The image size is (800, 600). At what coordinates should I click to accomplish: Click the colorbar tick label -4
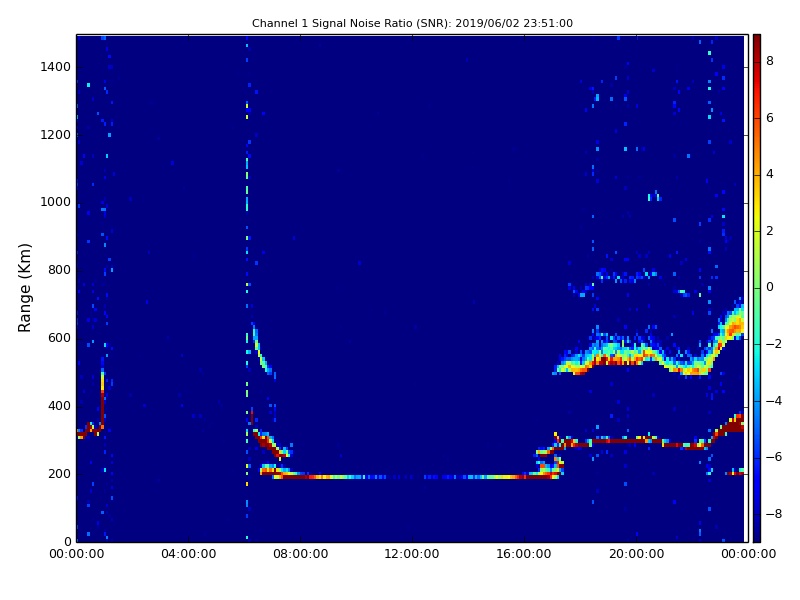click(x=769, y=400)
